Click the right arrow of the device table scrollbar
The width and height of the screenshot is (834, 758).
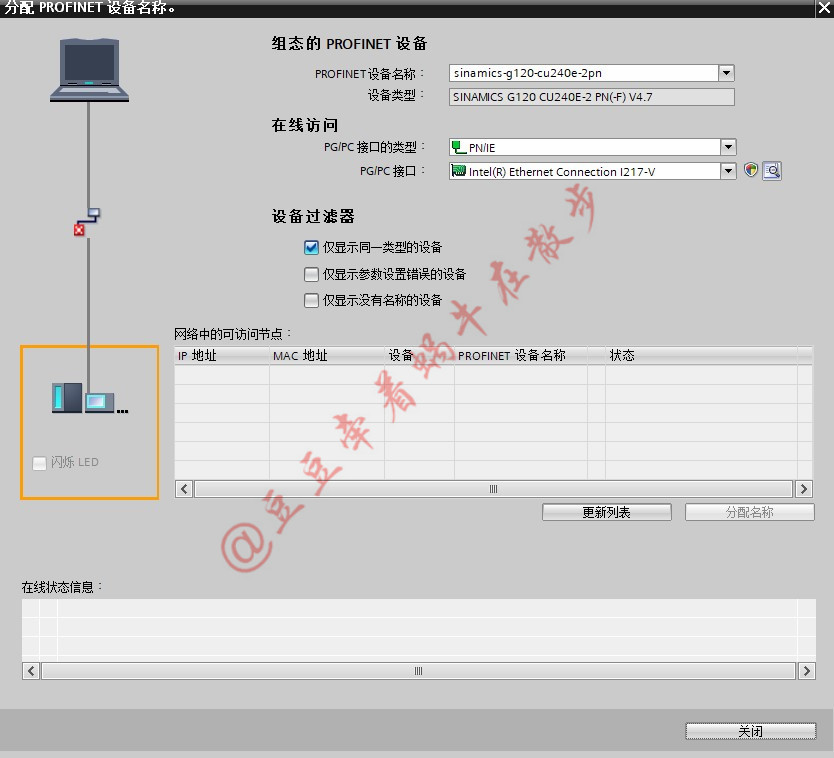[x=803, y=488]
